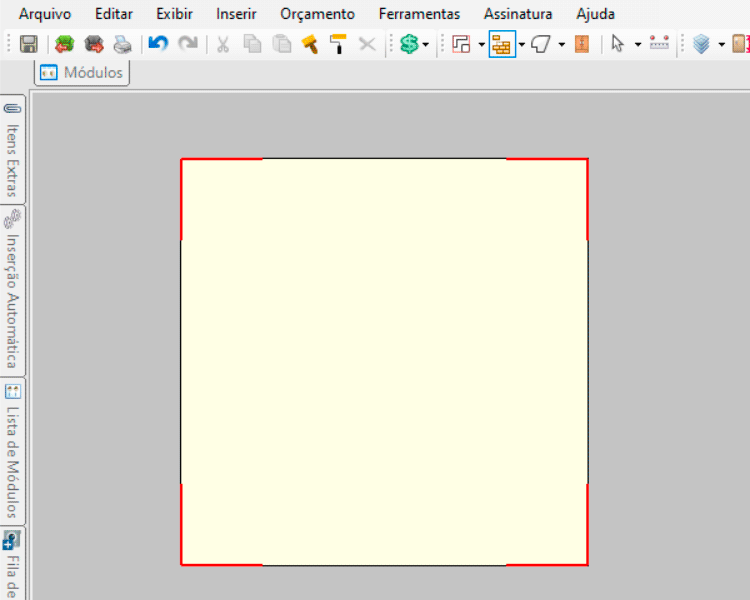Select the hammer tool icon

[x=310, y=44]
